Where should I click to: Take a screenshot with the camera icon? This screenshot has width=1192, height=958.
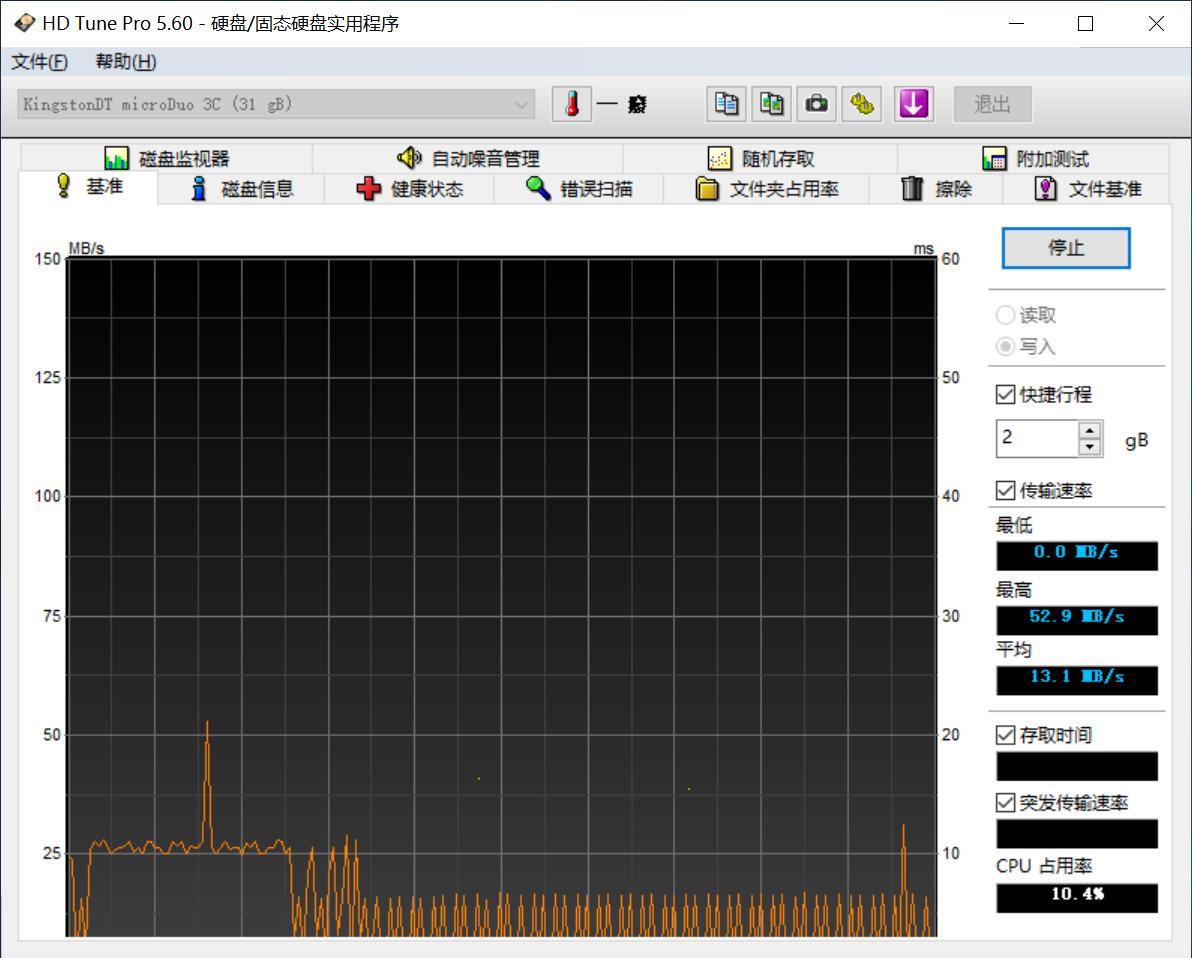pos(816,104)
